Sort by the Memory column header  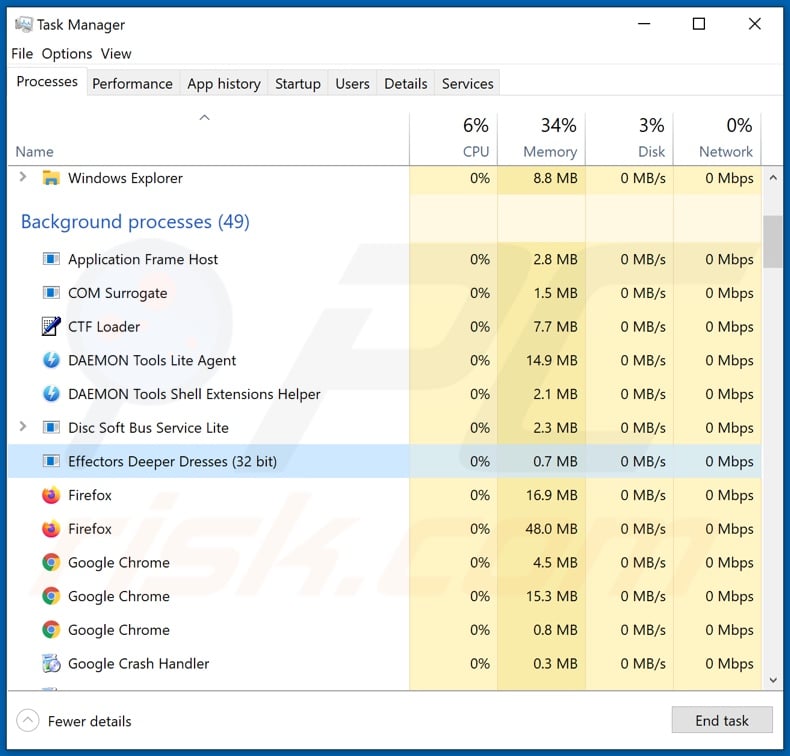(541, 139)
